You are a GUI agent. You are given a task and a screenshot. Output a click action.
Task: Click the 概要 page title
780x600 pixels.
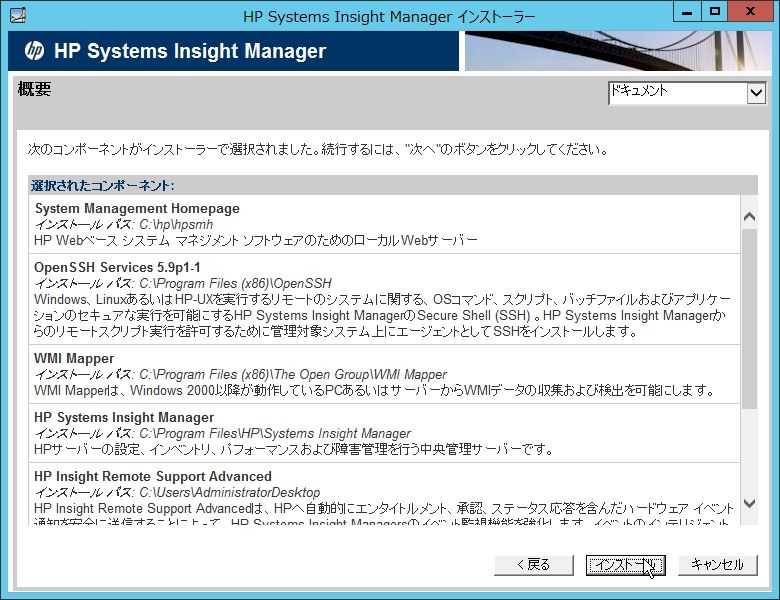point(34,89)
